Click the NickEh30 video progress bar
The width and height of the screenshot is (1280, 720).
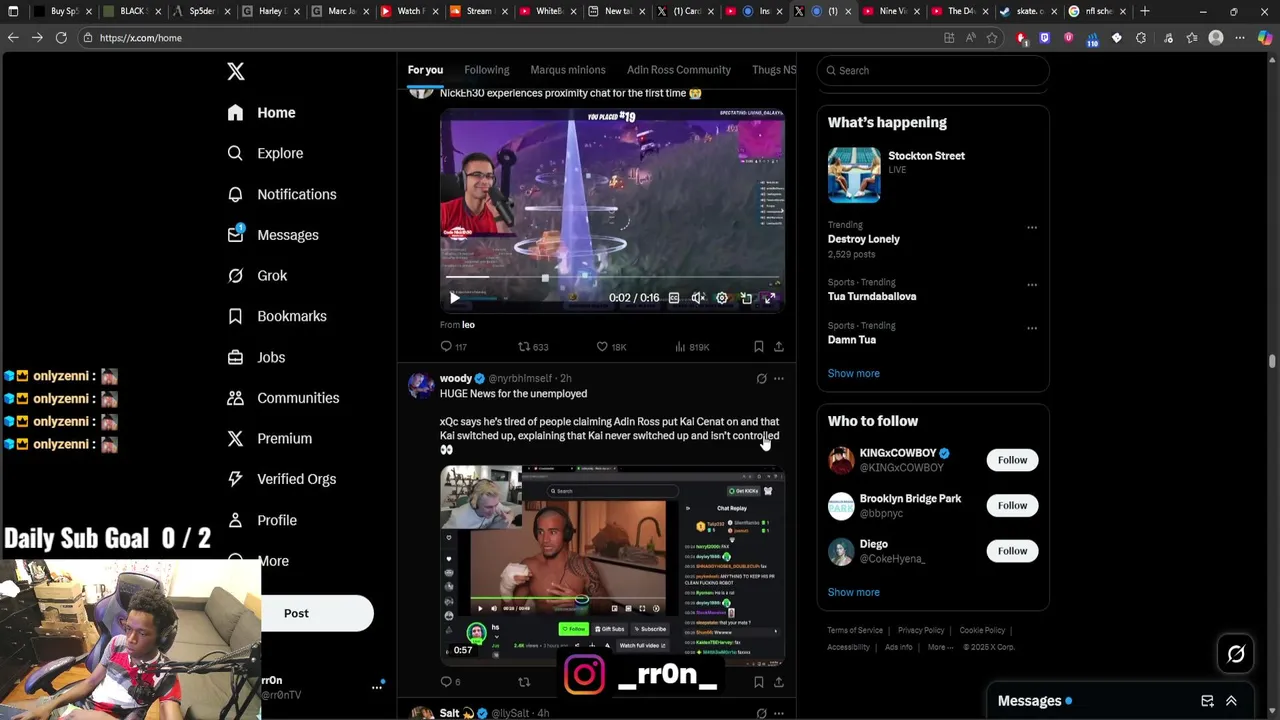pos(612,277)
